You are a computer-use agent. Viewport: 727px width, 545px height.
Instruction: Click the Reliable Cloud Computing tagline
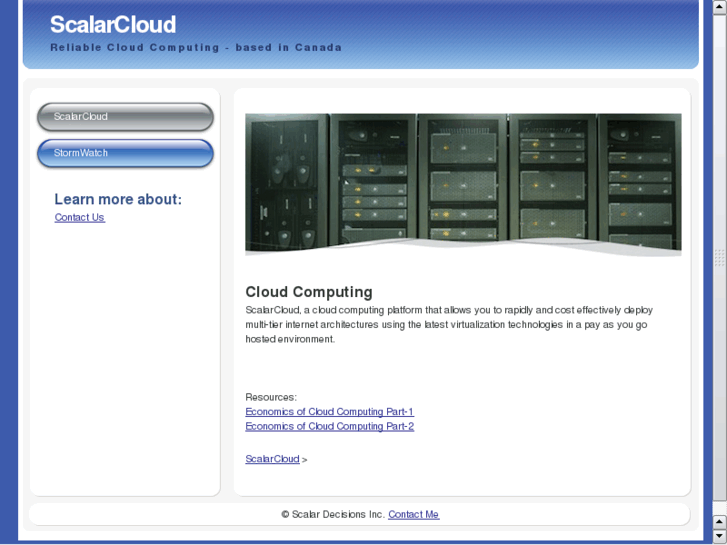(196, 47)
